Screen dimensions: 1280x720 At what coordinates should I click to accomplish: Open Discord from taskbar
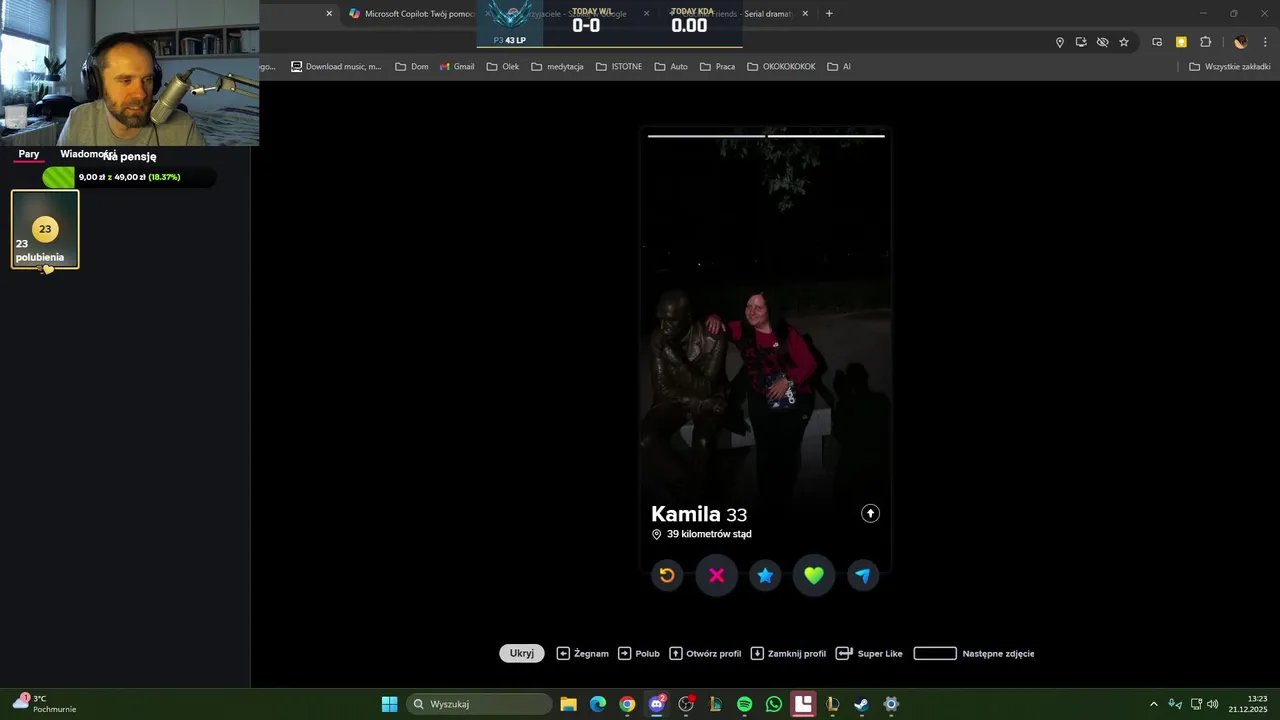[x=657, y=704]
